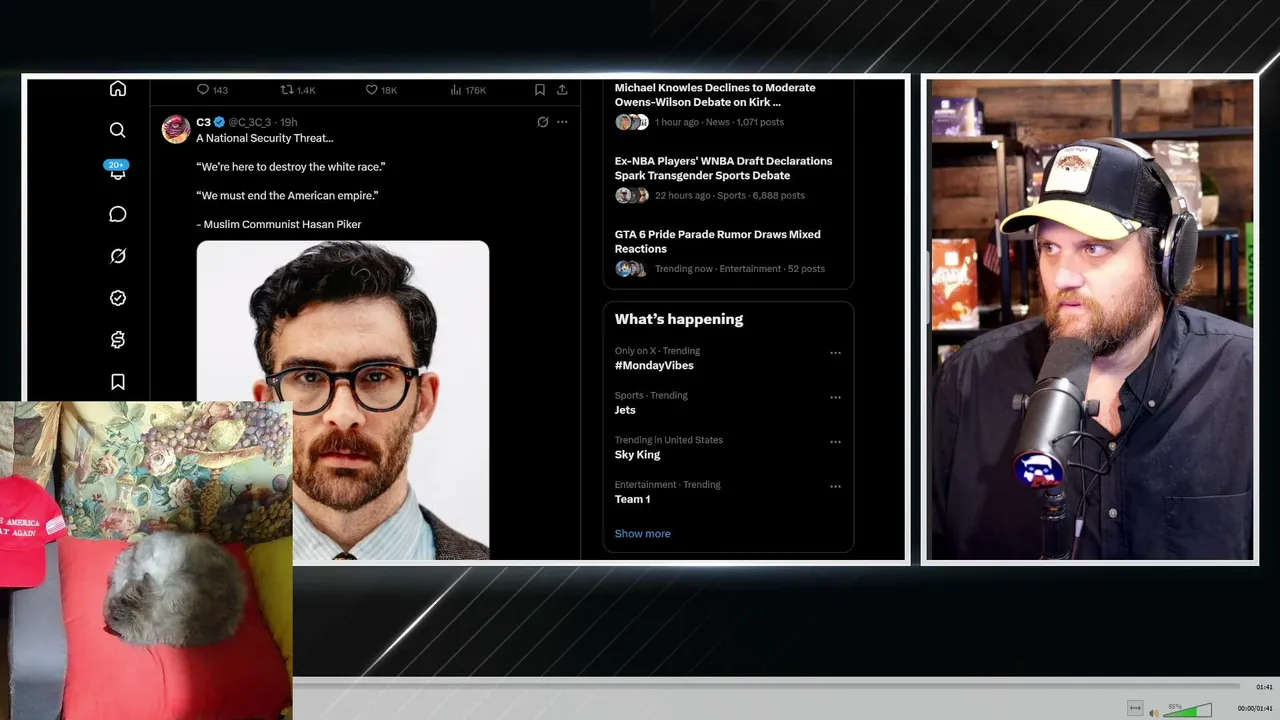1280x720 pixels.
Task: Open the GTA 6 Pride Parade Rumor story
Action: tap(717, 241)
